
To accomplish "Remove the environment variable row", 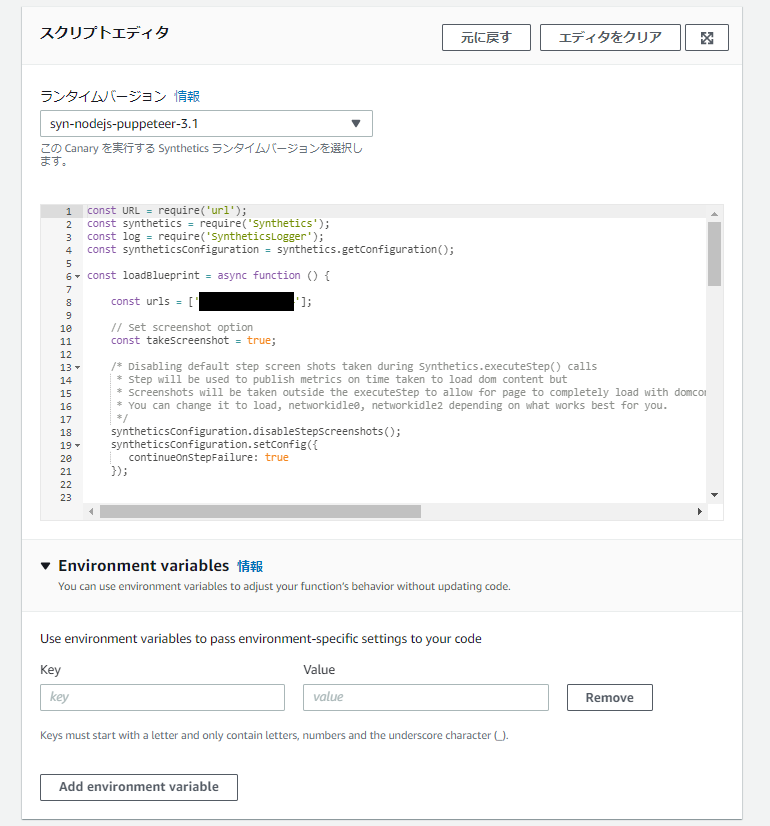I will tap(610, 697).
